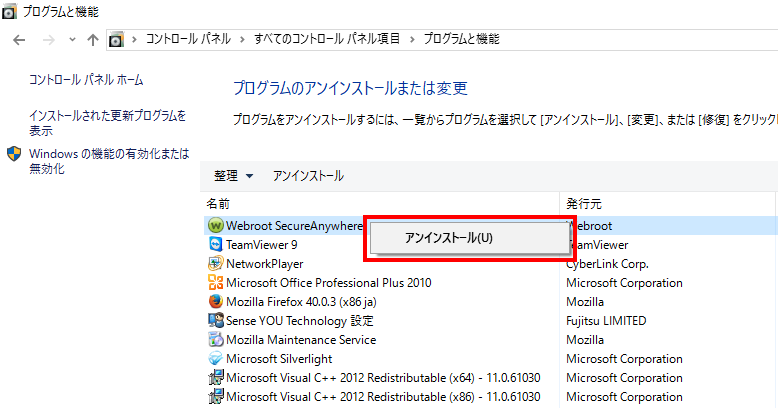Select Microsoft Office Professional Plus 2010
Image resolution: width=778 pixels, height=408 pixels.
click(328, 283)
